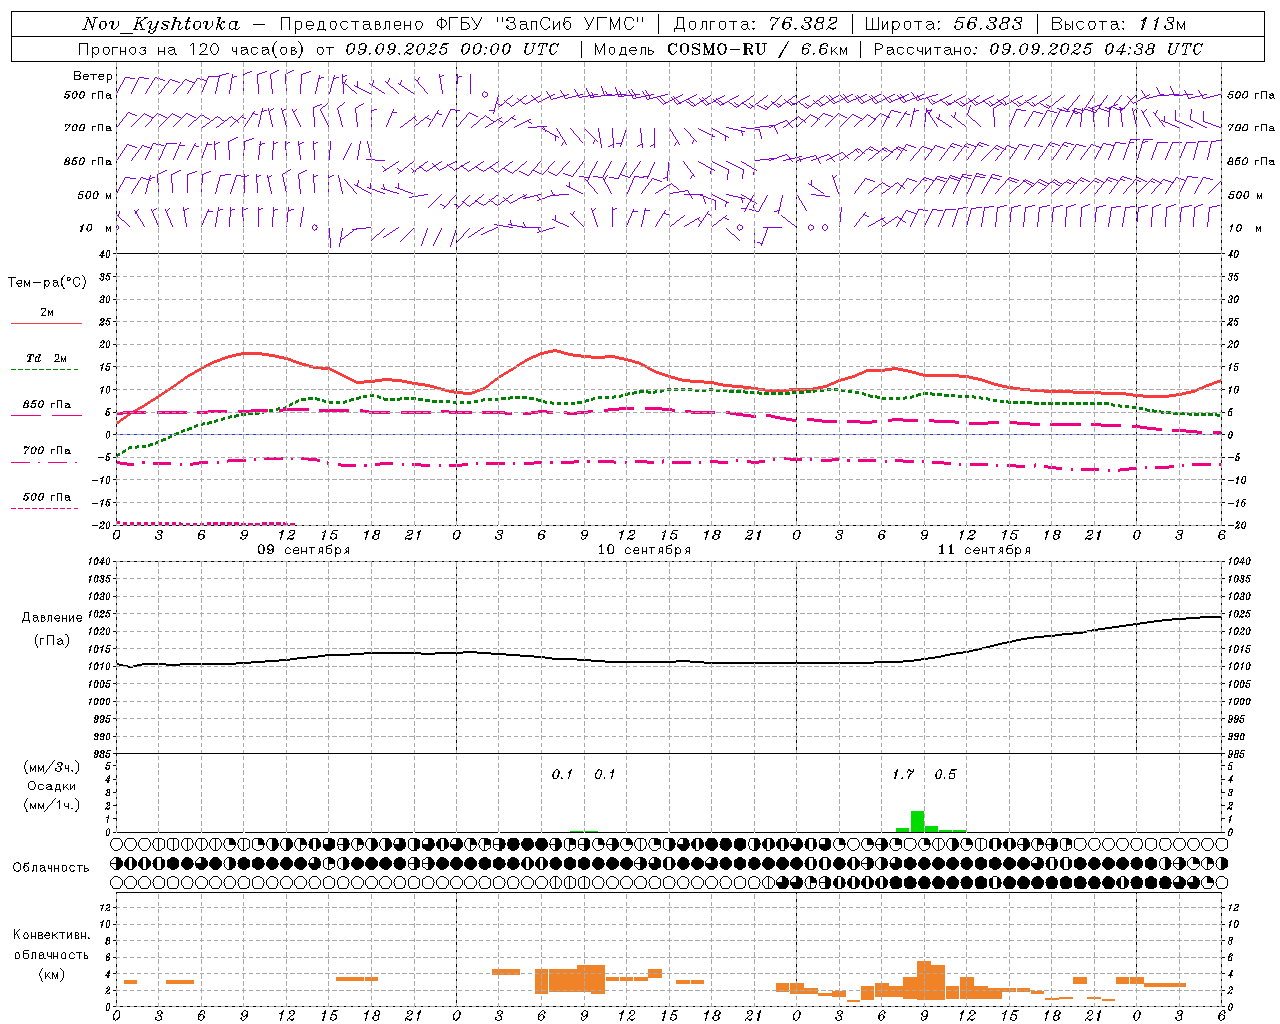Click the elevation value 113м
This screenshot has width=1280, height=1024.
tap(1162, 24)
